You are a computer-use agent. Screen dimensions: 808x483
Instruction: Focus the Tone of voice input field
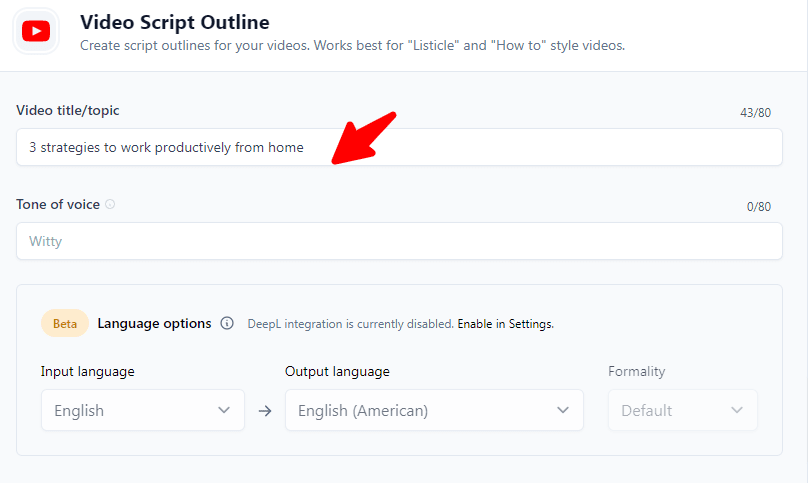(x=399, y=241)
